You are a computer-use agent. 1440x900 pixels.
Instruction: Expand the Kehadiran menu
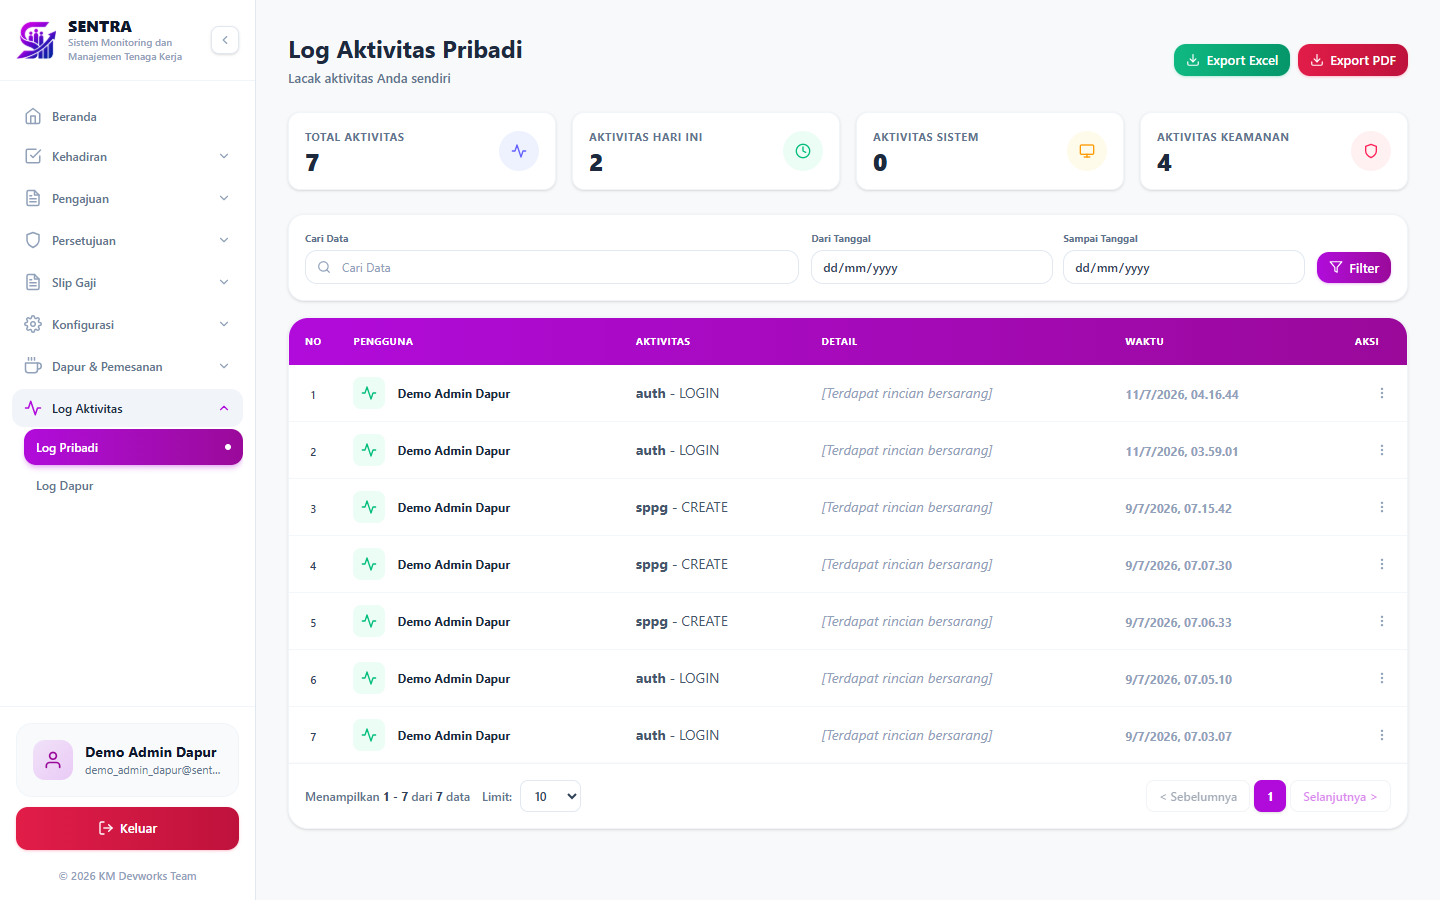point(127,157)
